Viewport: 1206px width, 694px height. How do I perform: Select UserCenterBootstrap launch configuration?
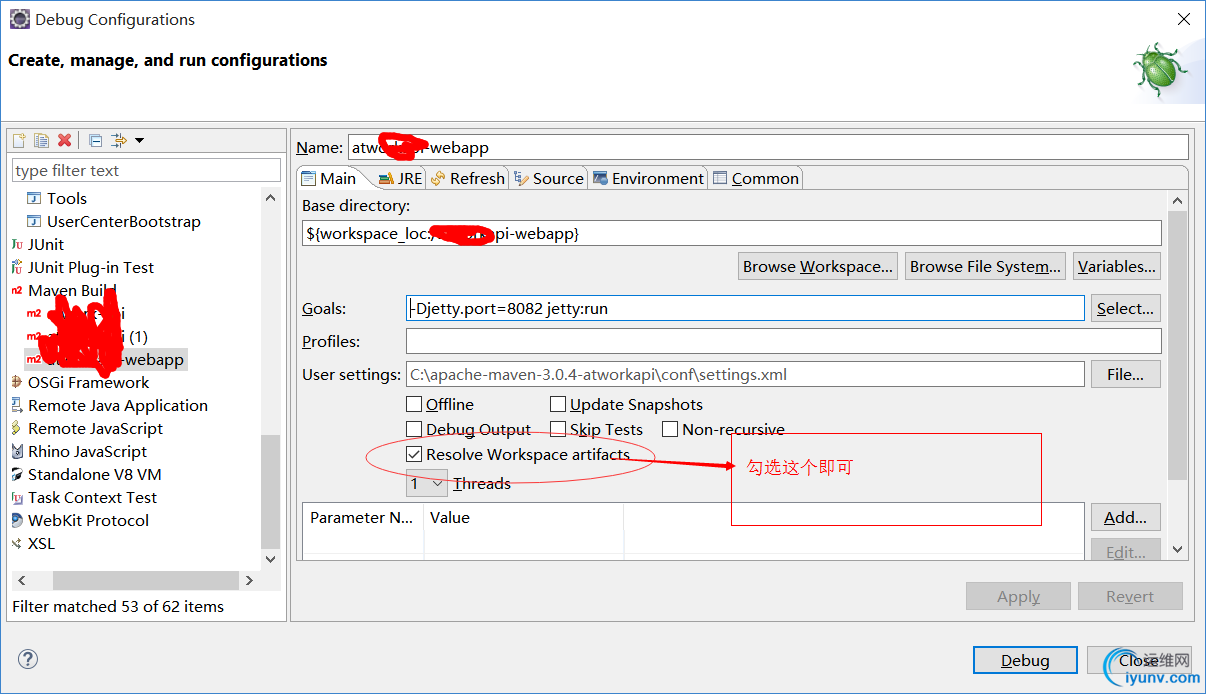[123, 221]
